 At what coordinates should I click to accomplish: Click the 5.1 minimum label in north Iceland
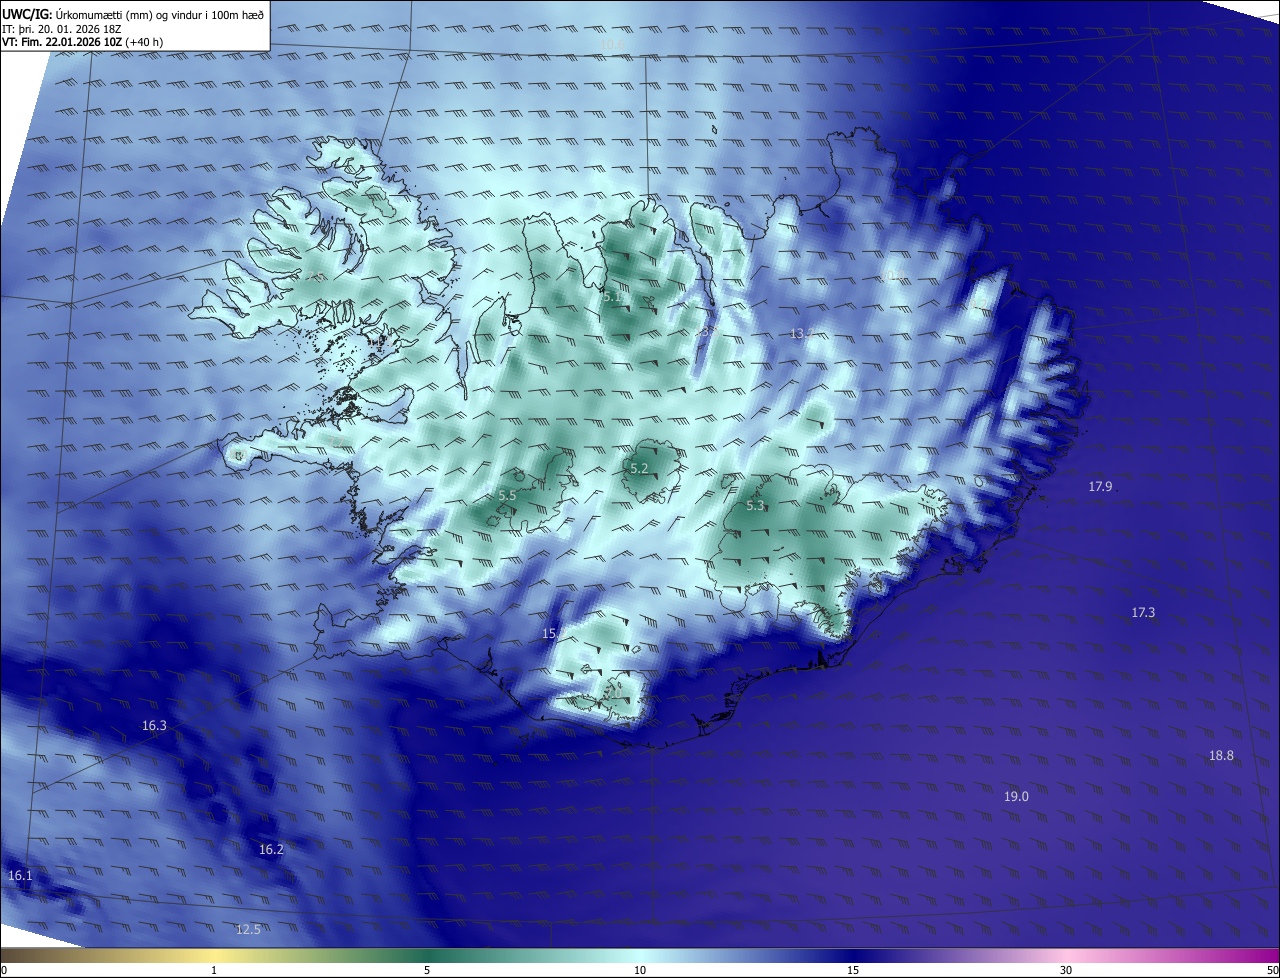tap(612, 297)
